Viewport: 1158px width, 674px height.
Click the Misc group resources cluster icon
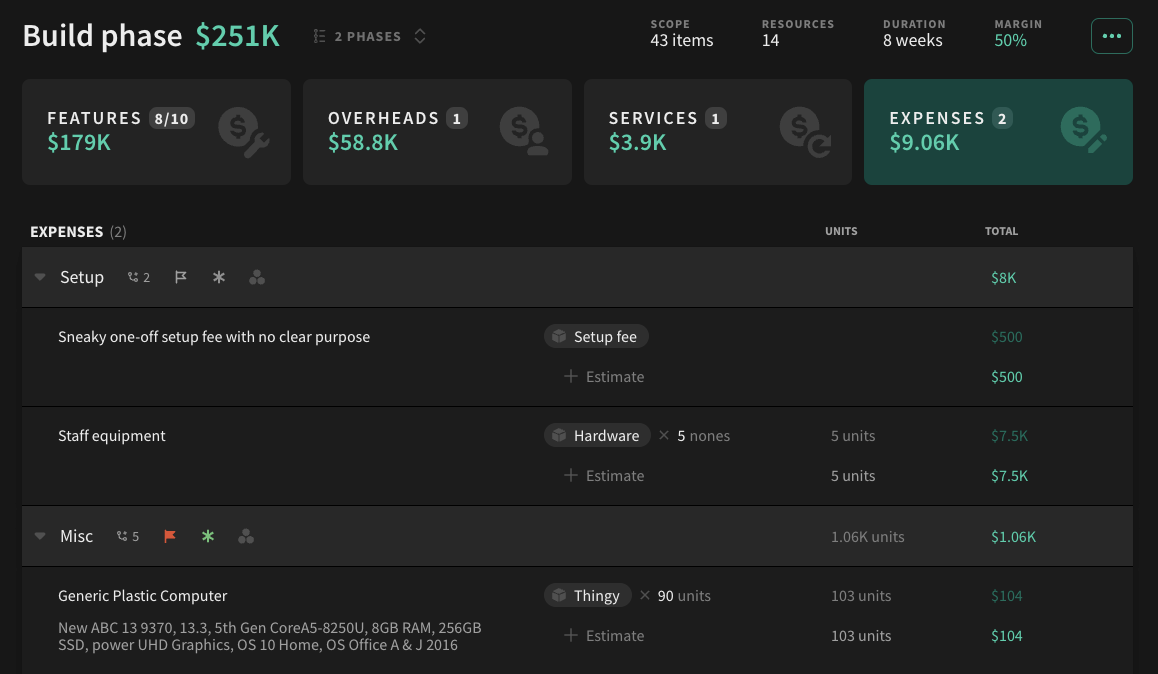pyautogui.click(x=246, y=536)
